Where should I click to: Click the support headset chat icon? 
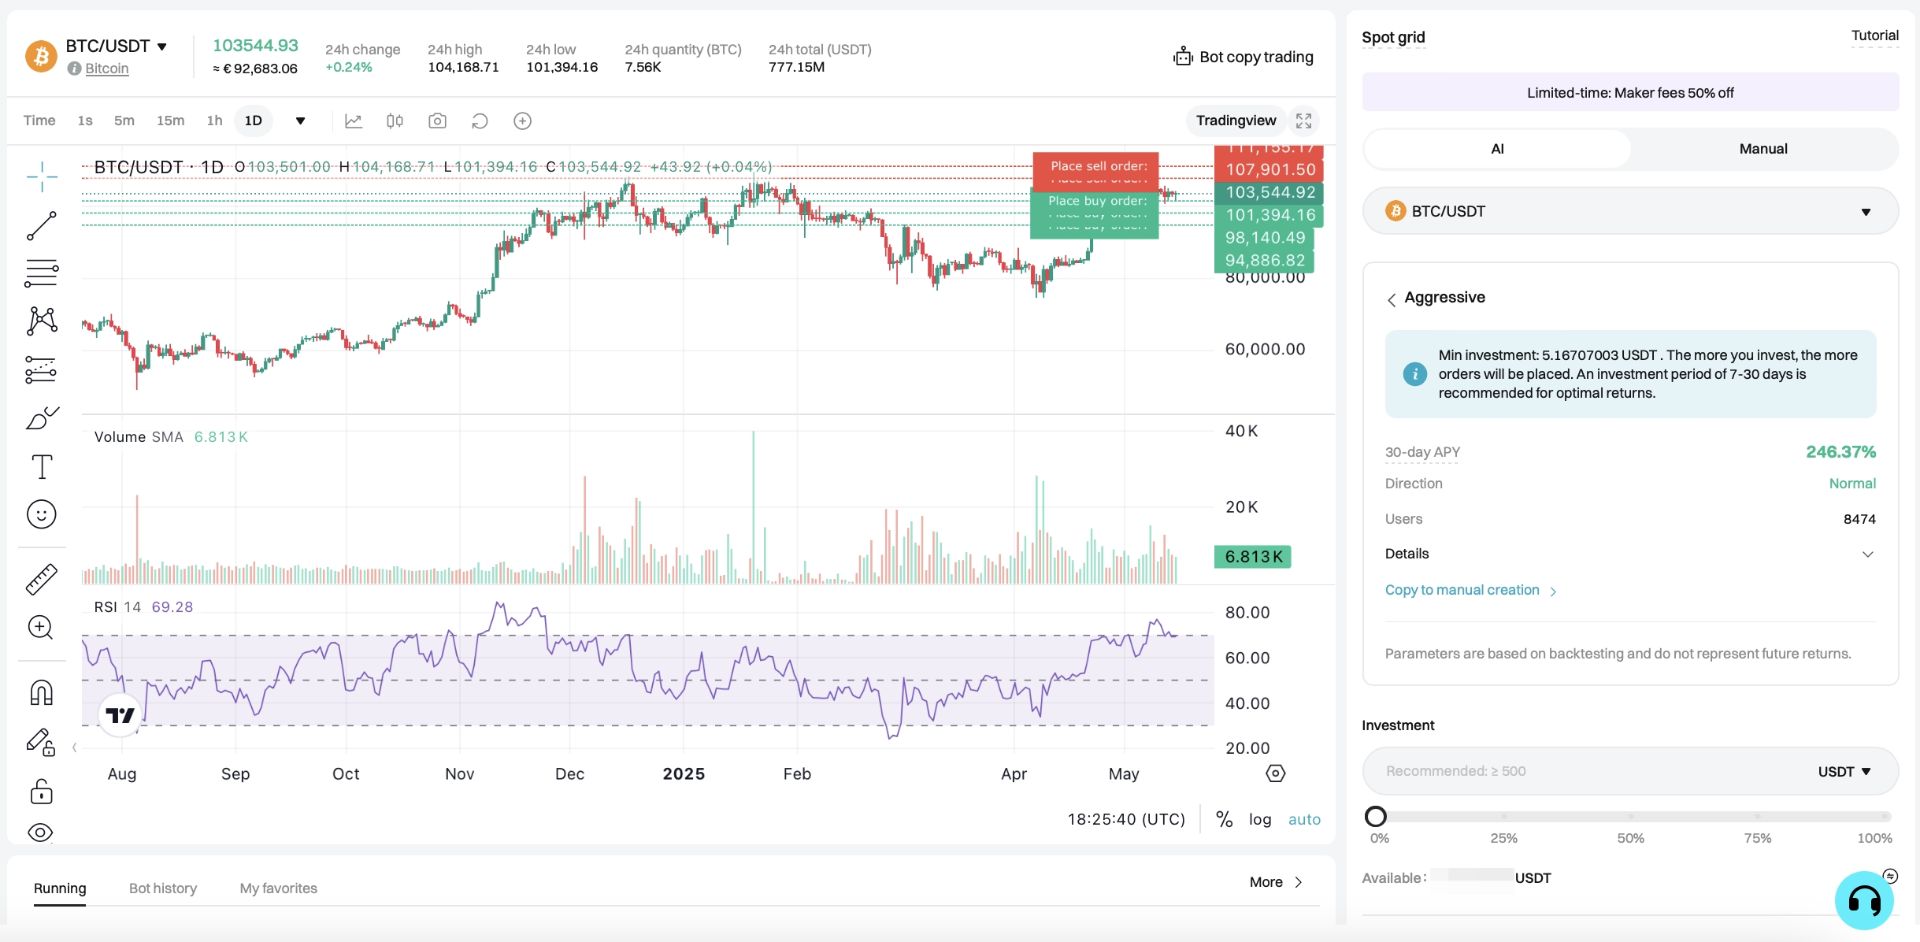click(1864, 900)
